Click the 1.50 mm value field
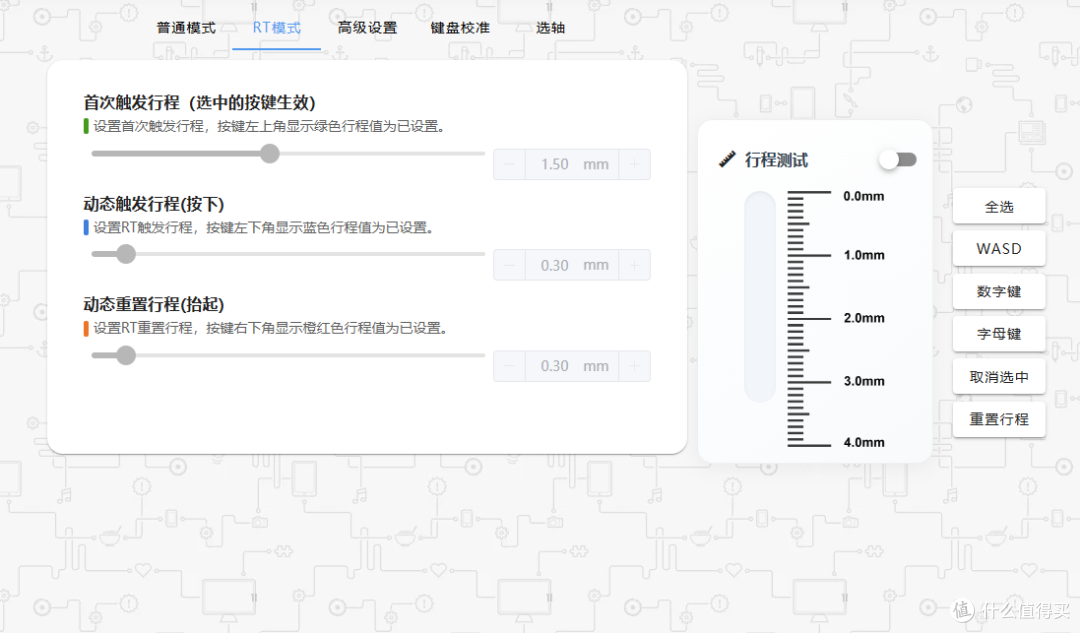Screen dimensions: 1080x633 coord(572,164)
